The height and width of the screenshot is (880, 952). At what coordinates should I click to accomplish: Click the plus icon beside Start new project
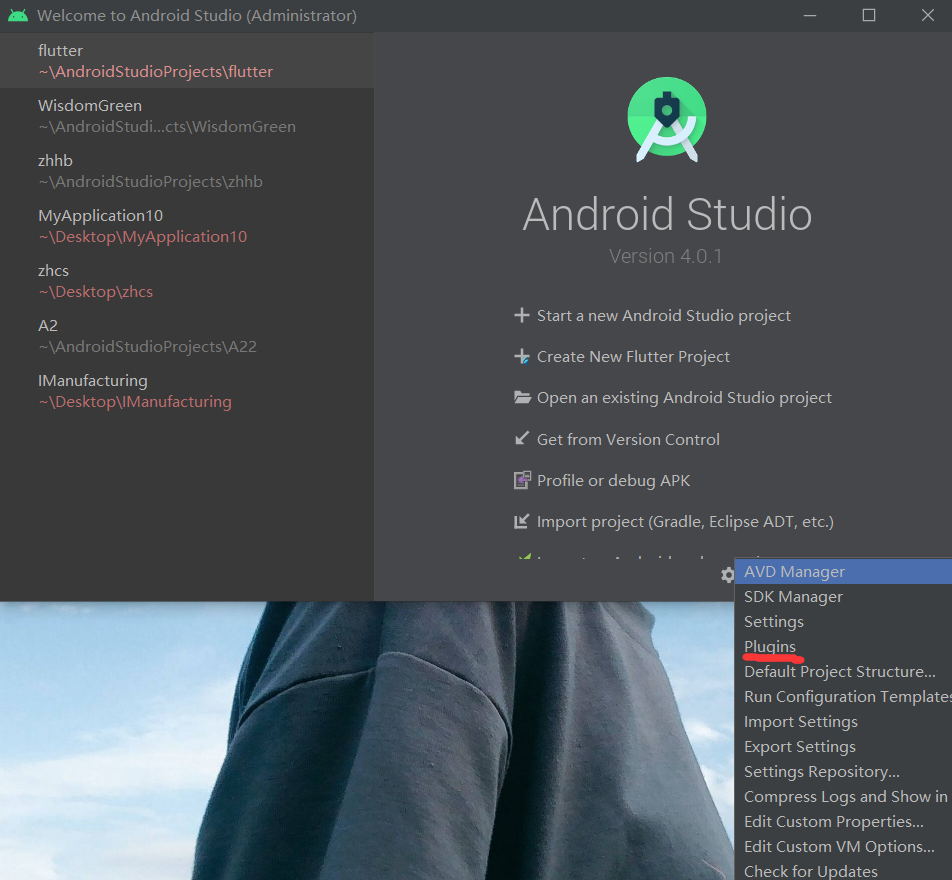[522, 315]
